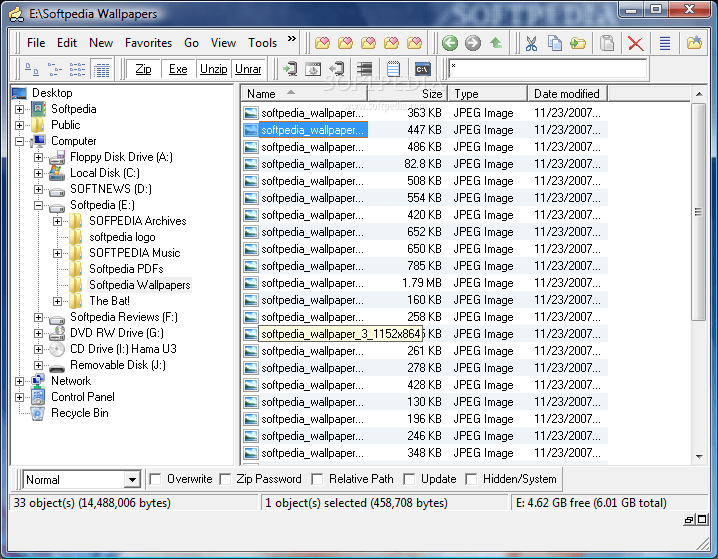
Task: Expand the SOFPEDIA Archives folder
Action: [x=57, y=222]
